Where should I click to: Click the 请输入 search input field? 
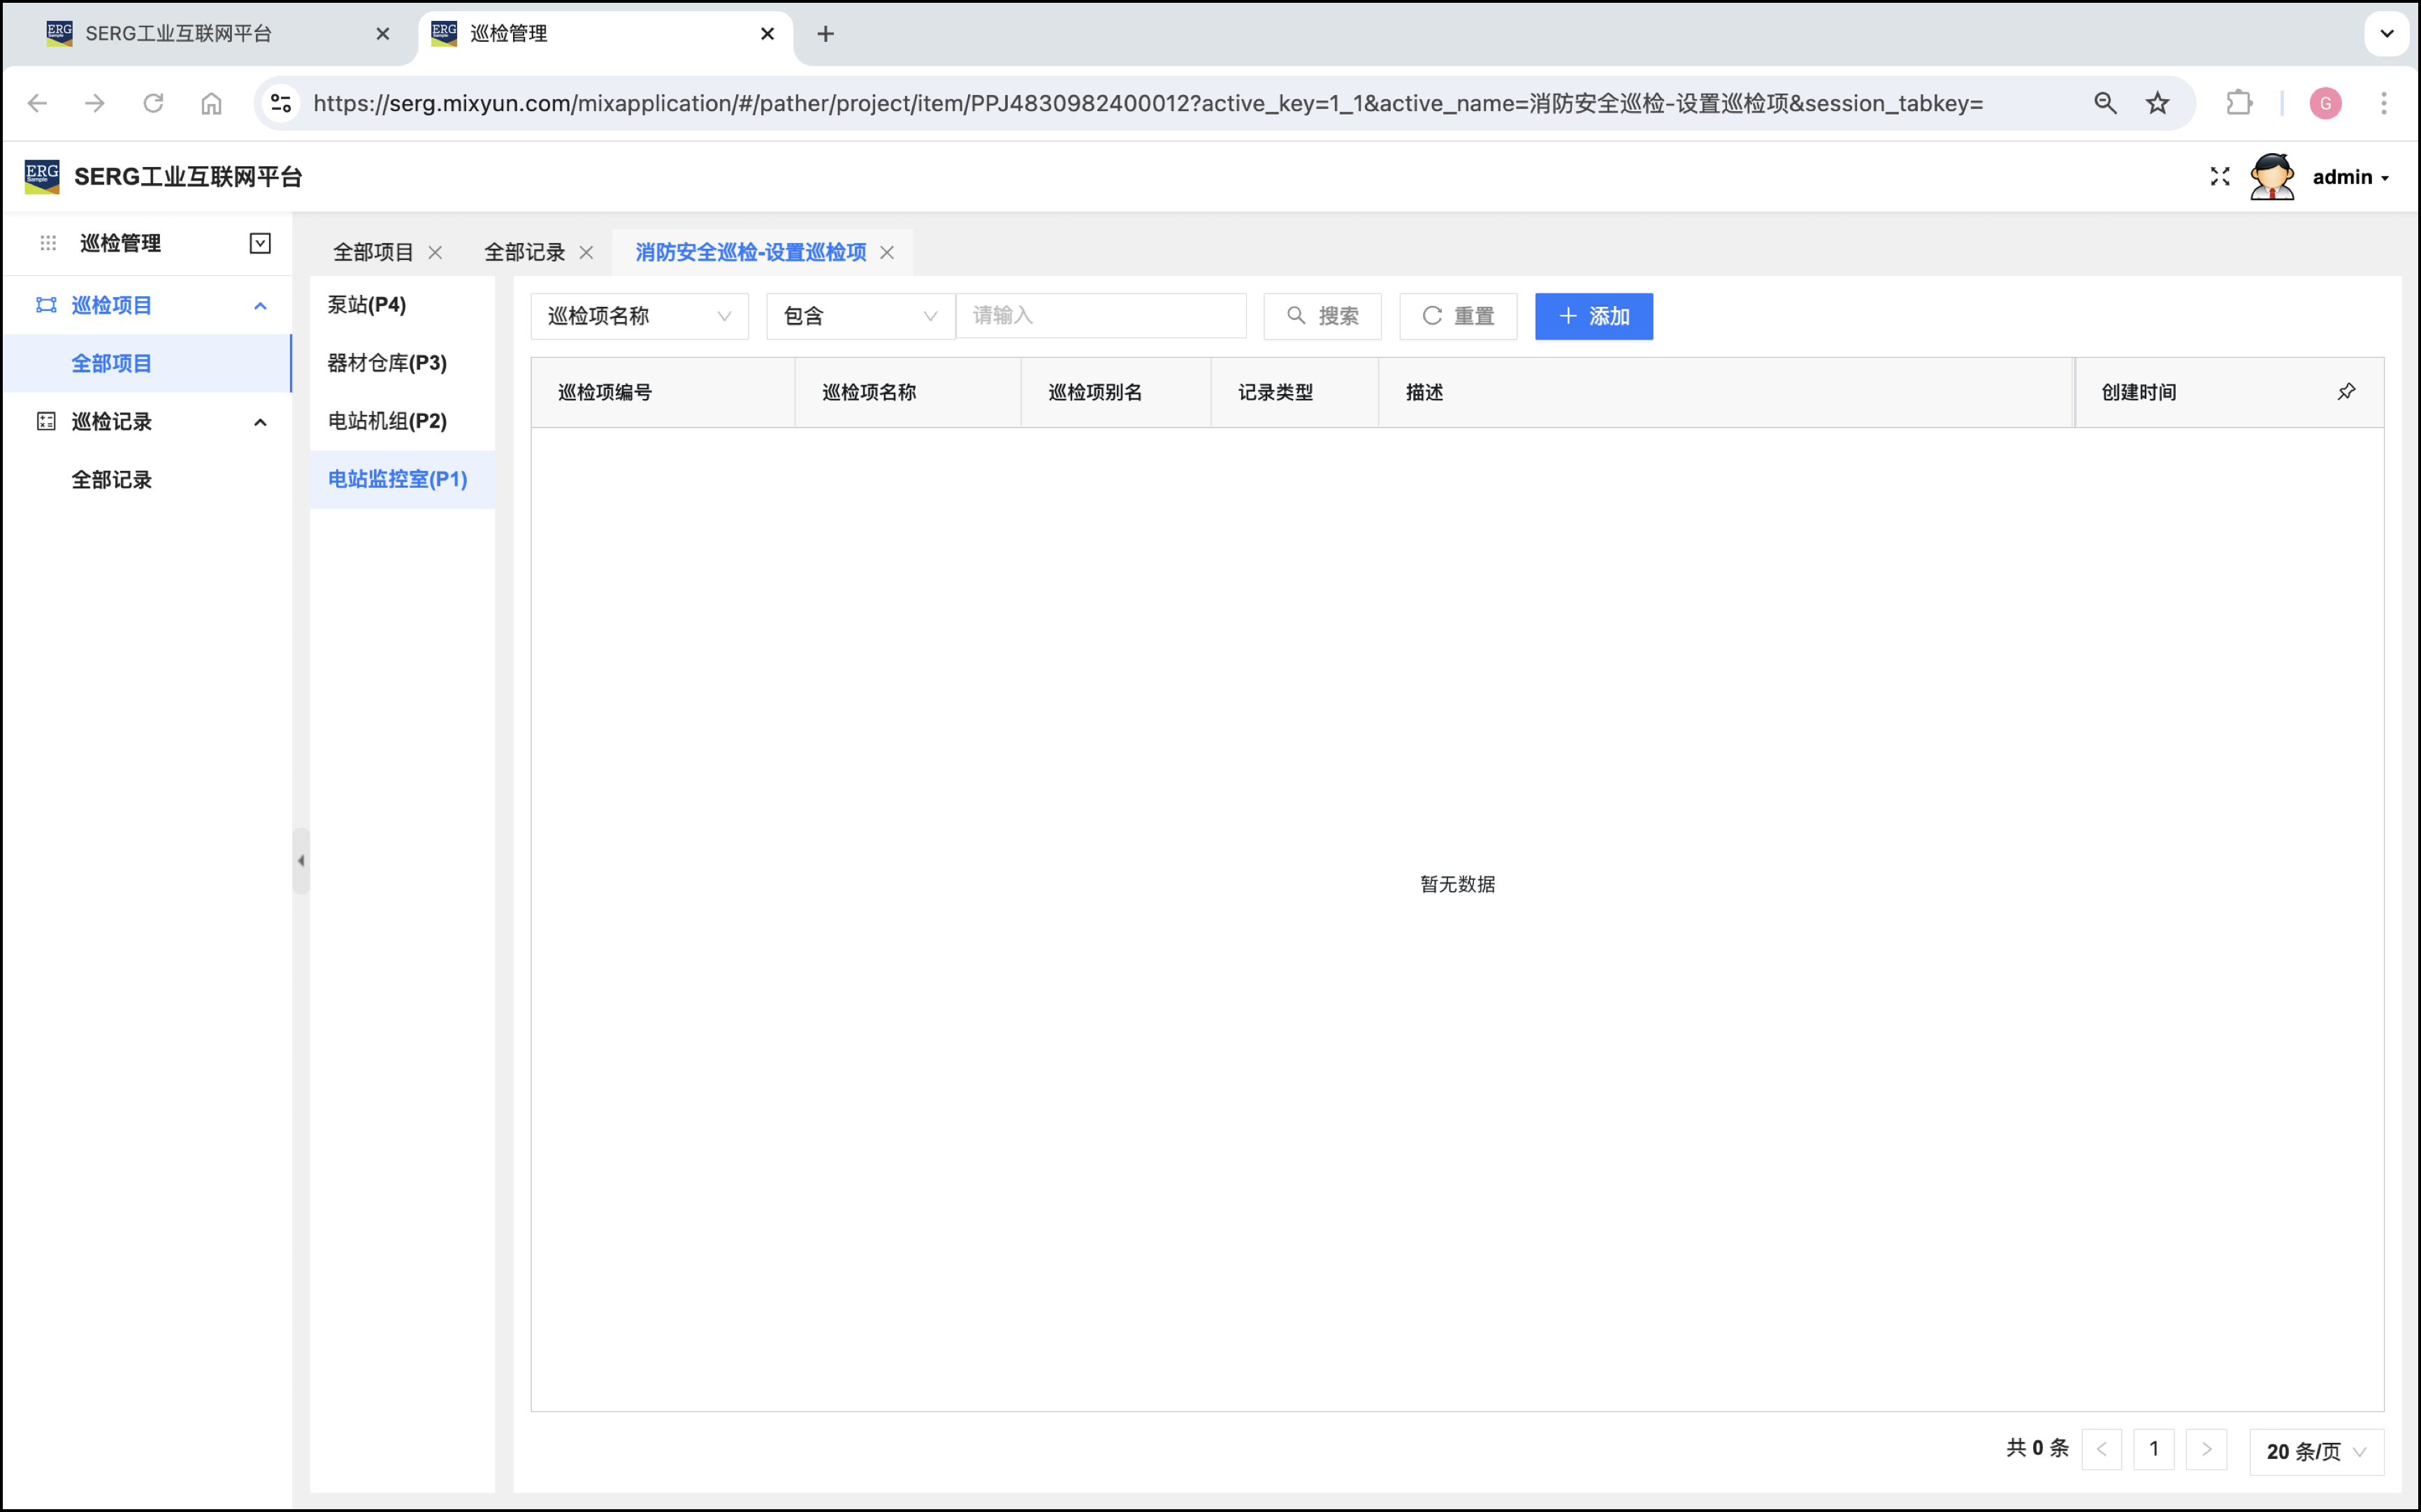[1100, 316]
